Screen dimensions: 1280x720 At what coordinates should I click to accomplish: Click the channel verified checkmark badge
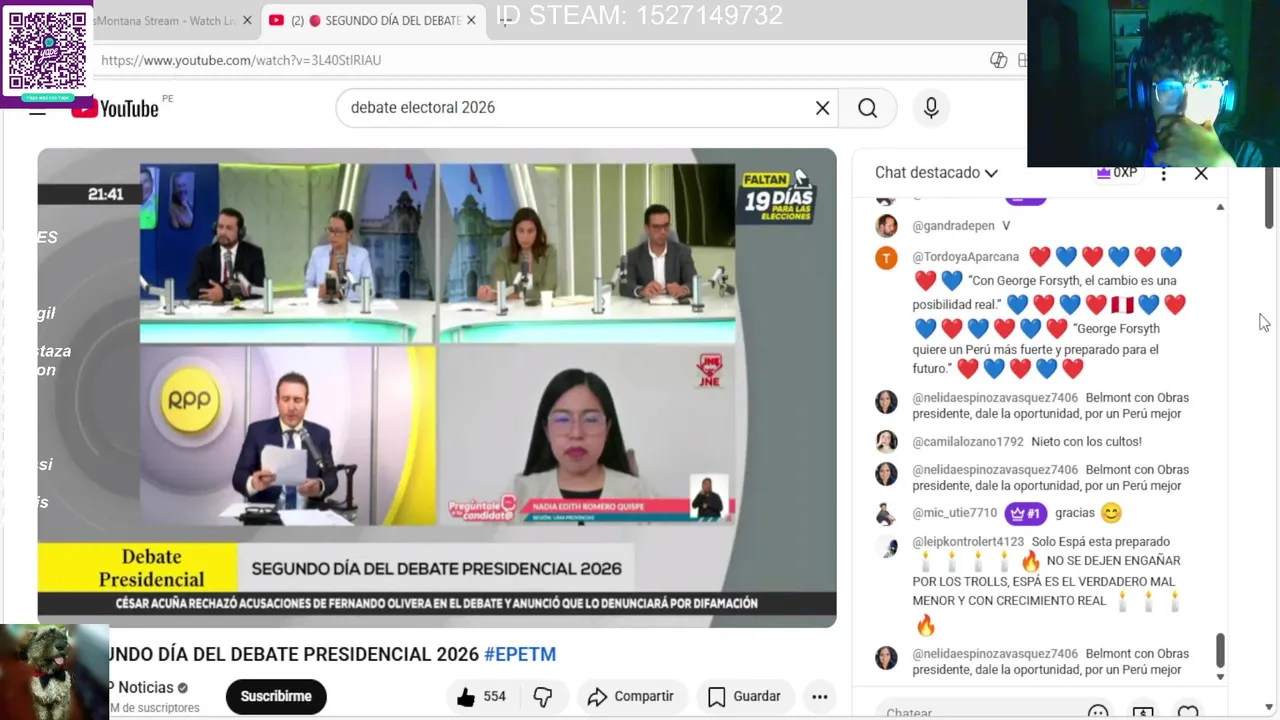click(x=183, y=688)
